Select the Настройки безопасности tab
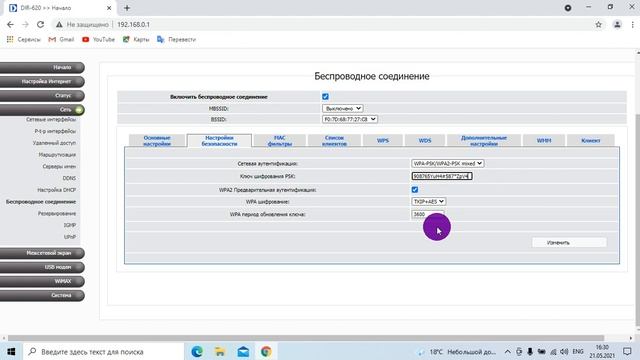 (x=219, y=140)
